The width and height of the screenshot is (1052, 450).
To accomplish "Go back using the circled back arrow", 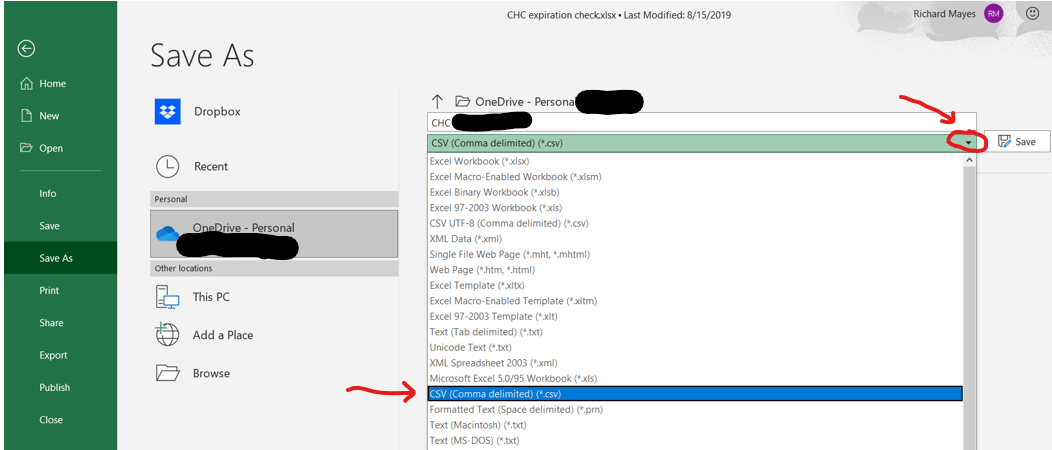I will click(27, 48).
